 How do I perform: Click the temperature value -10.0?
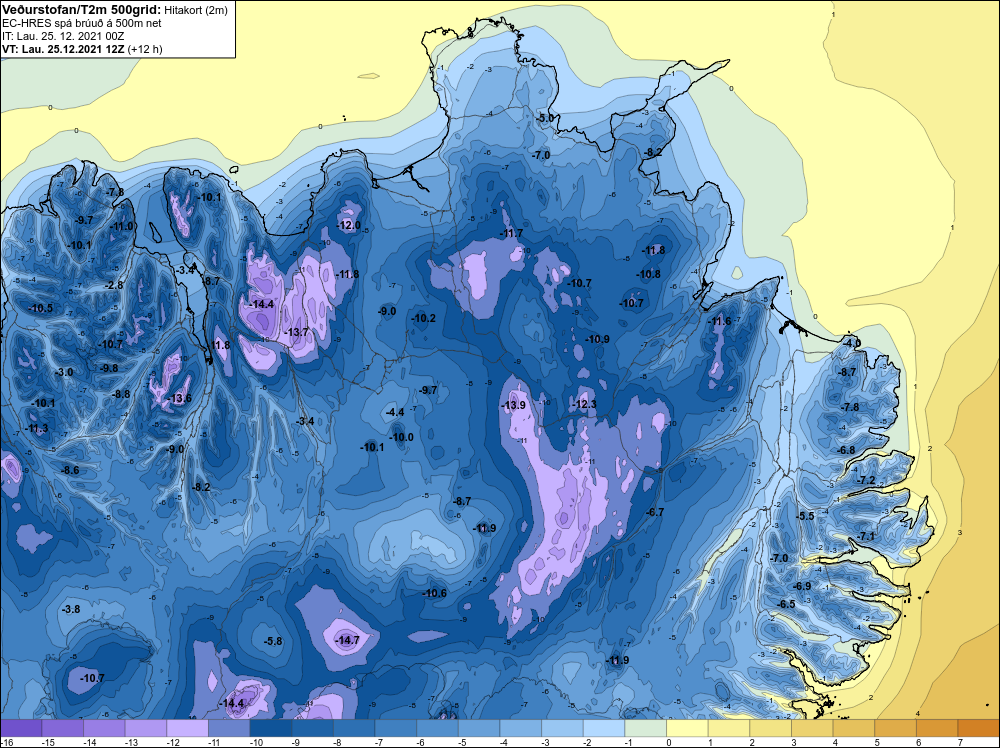(402, 437)
